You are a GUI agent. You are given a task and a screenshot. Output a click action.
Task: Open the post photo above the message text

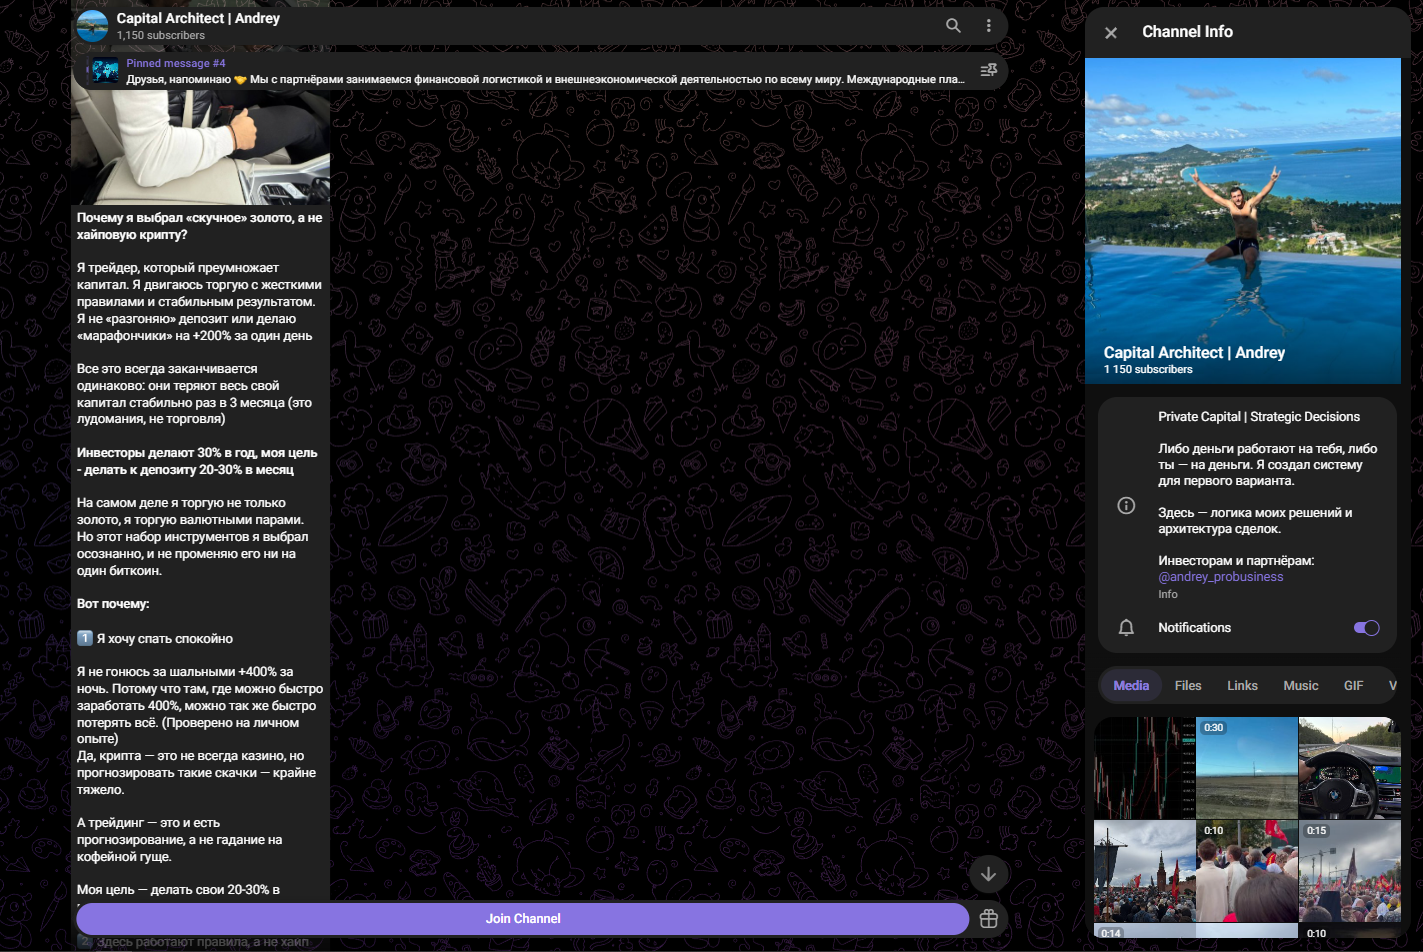[200, 146]
